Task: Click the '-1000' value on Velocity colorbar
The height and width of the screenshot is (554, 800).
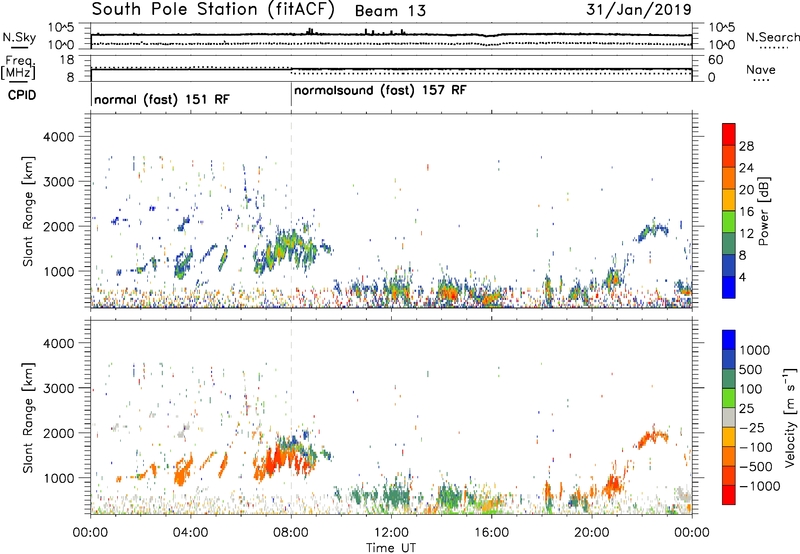Action: pyautogui.click(x=760, y=486)
